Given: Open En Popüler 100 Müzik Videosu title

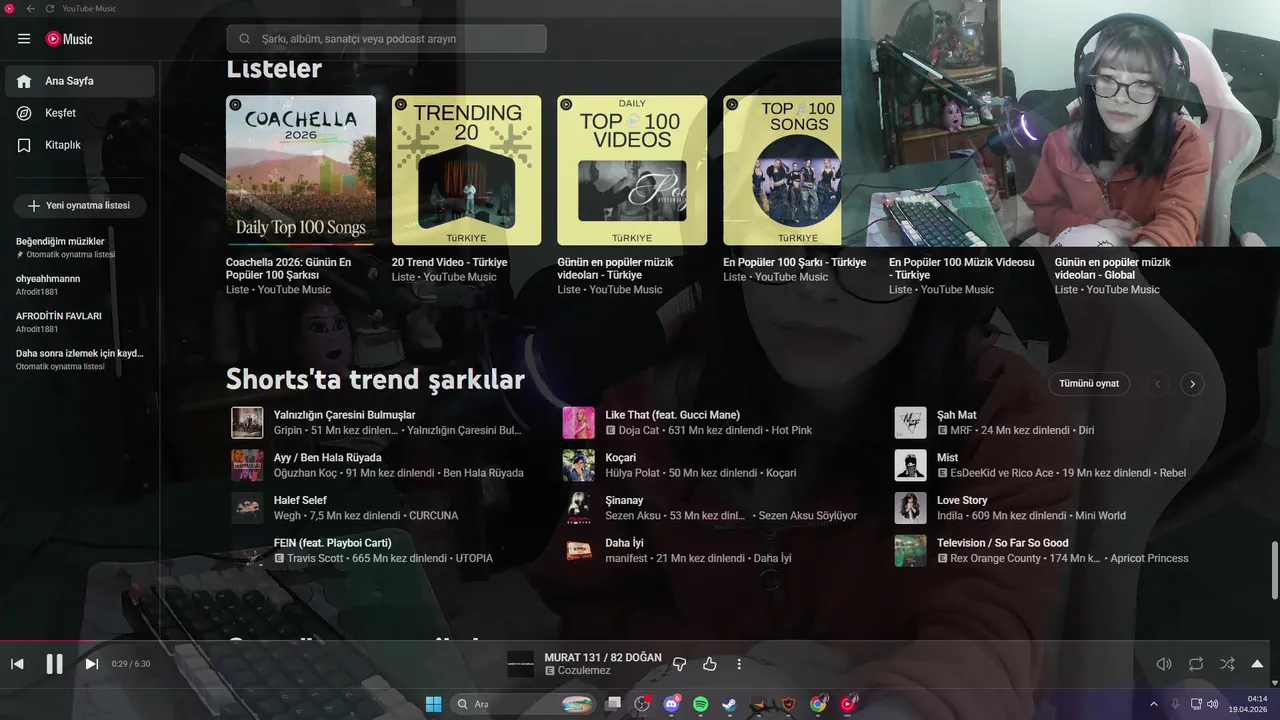Looking at the screenshot, I should (962, 268).
